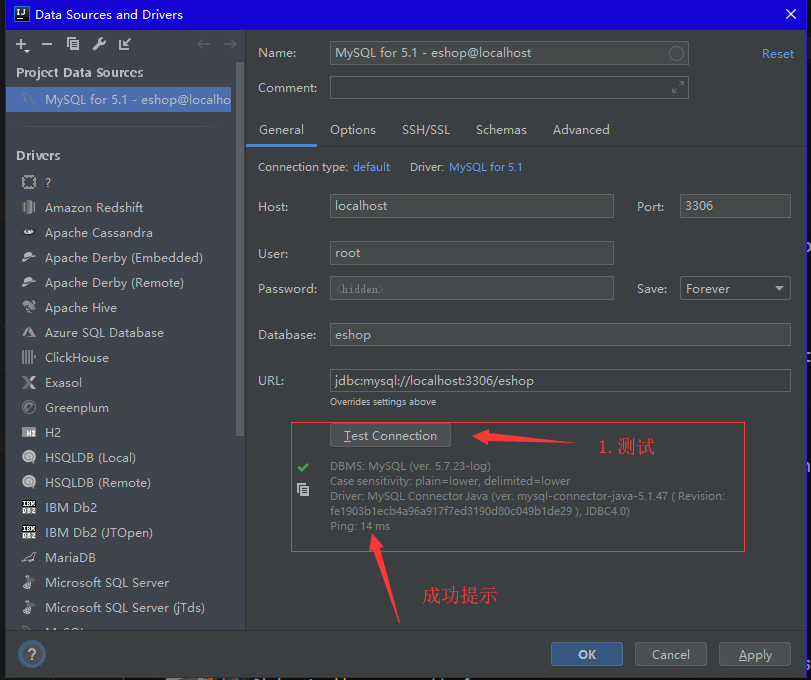Open the Save password Forever dropdown
811x680 pixels.
click(x=735, y=289)
